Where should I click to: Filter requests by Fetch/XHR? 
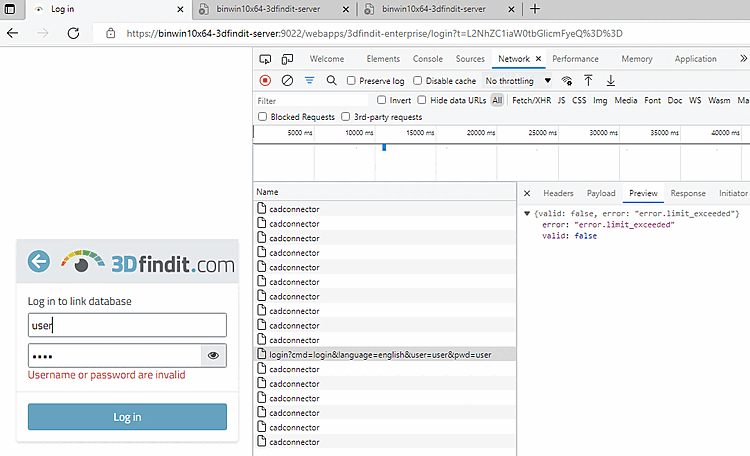[x=531, y=100]
